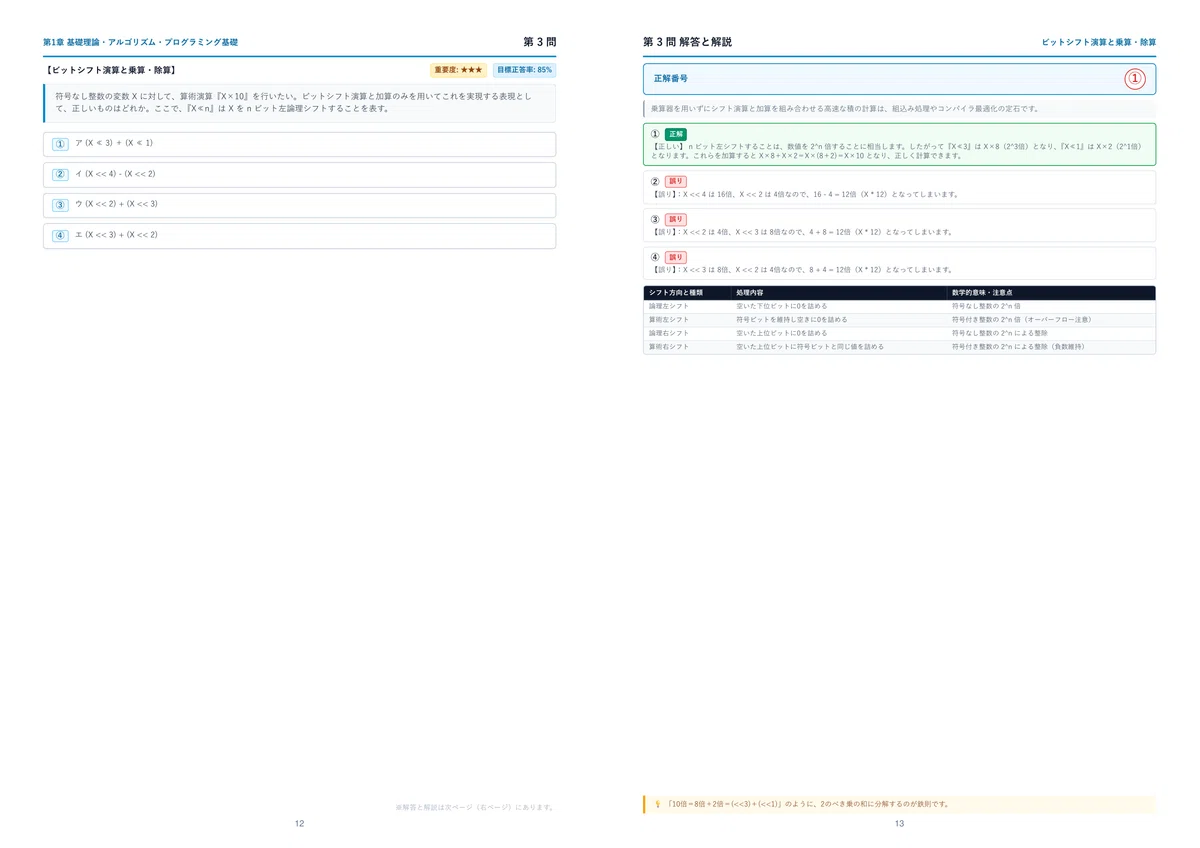Click page number 13
Viewport: 1200px width, 848px height.
point(900,824)
